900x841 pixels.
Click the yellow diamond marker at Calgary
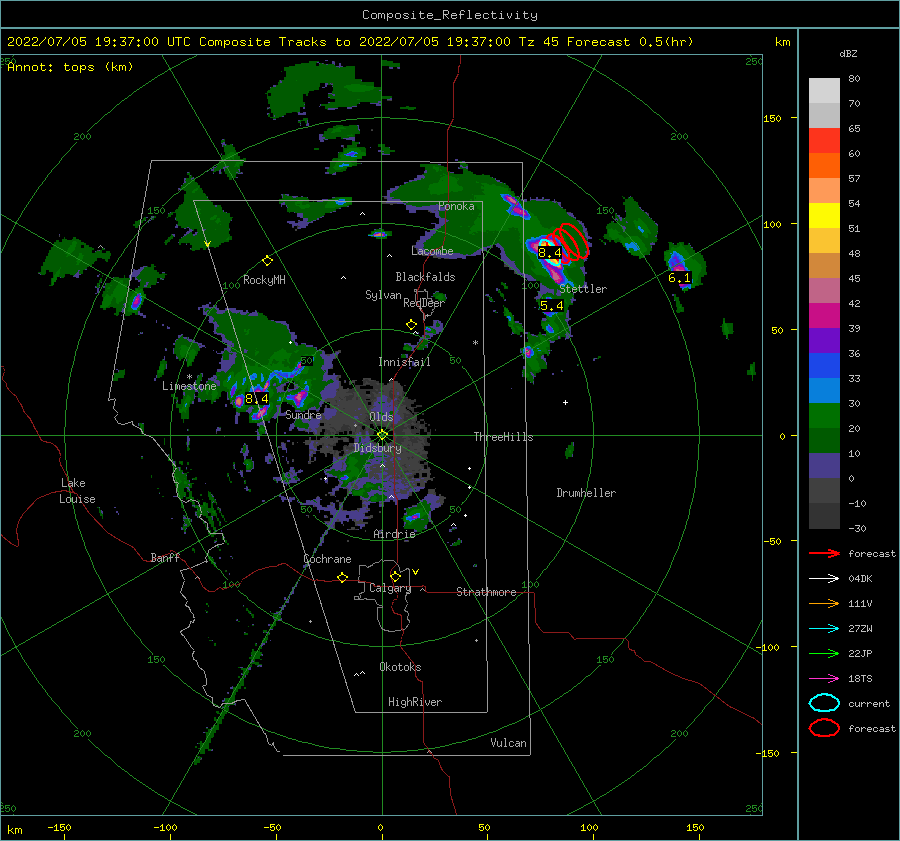click(x=395, y=576)
